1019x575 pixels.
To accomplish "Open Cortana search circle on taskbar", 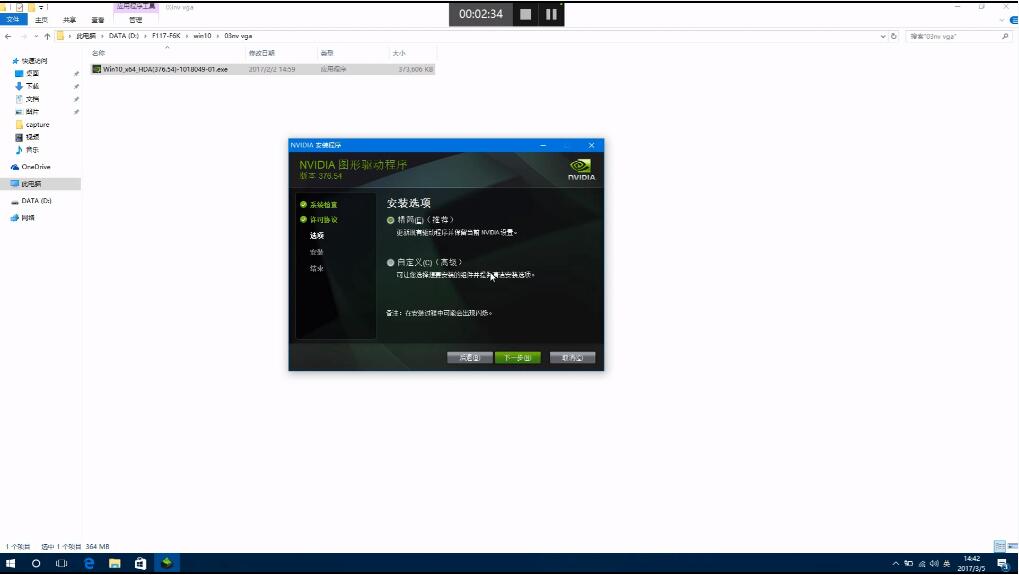I will 36,563.
